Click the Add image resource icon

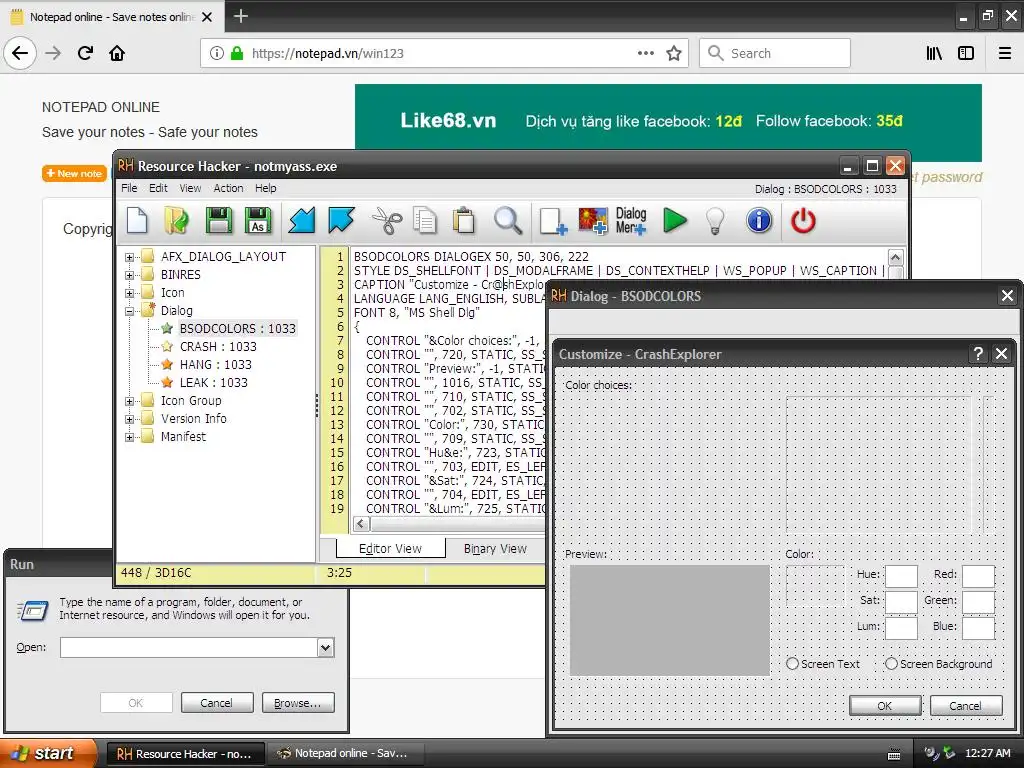point(593,221)
